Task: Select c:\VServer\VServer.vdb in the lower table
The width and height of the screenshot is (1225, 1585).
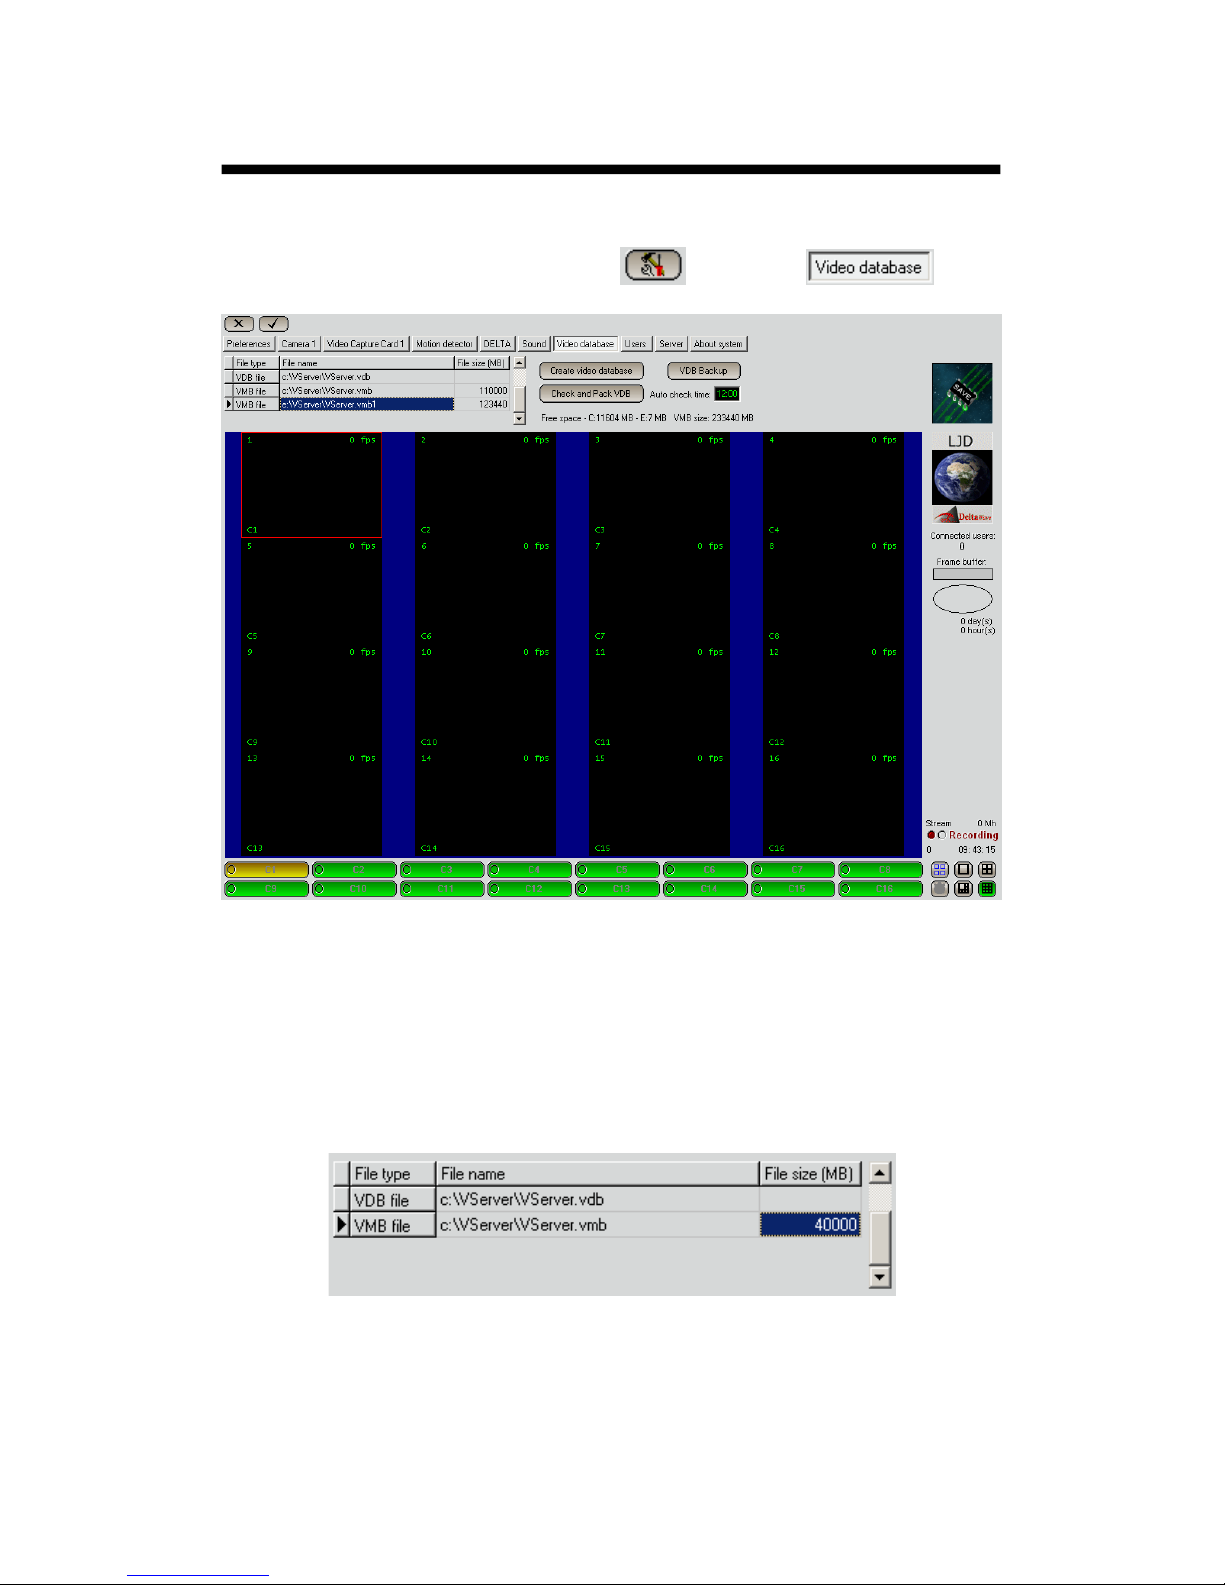Action: (x=598, y=1200)
